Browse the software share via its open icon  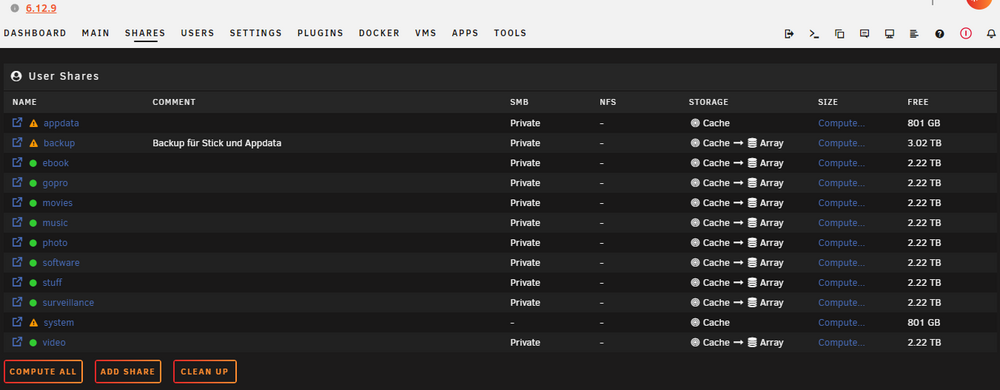click(18, 262)
